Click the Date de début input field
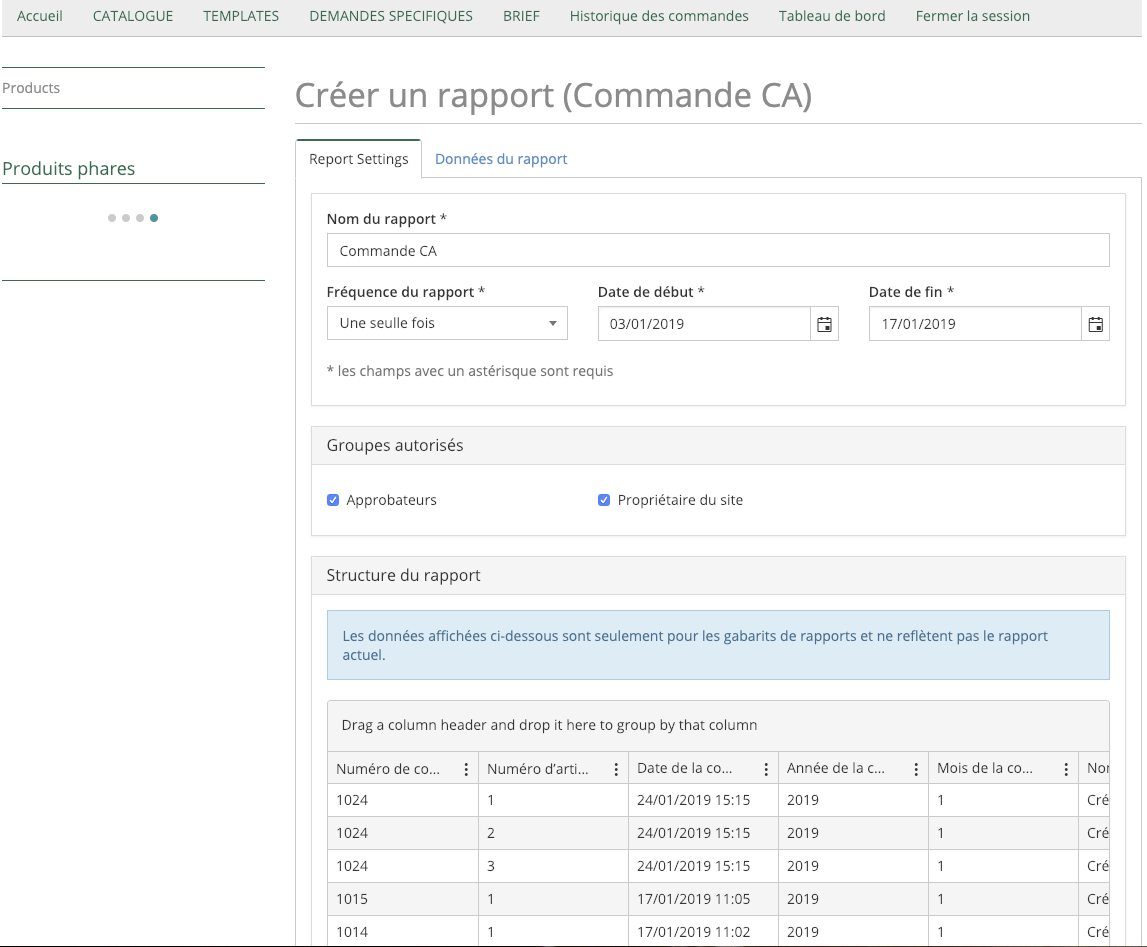The image size is (1147, 947). [x=704, y=324]
